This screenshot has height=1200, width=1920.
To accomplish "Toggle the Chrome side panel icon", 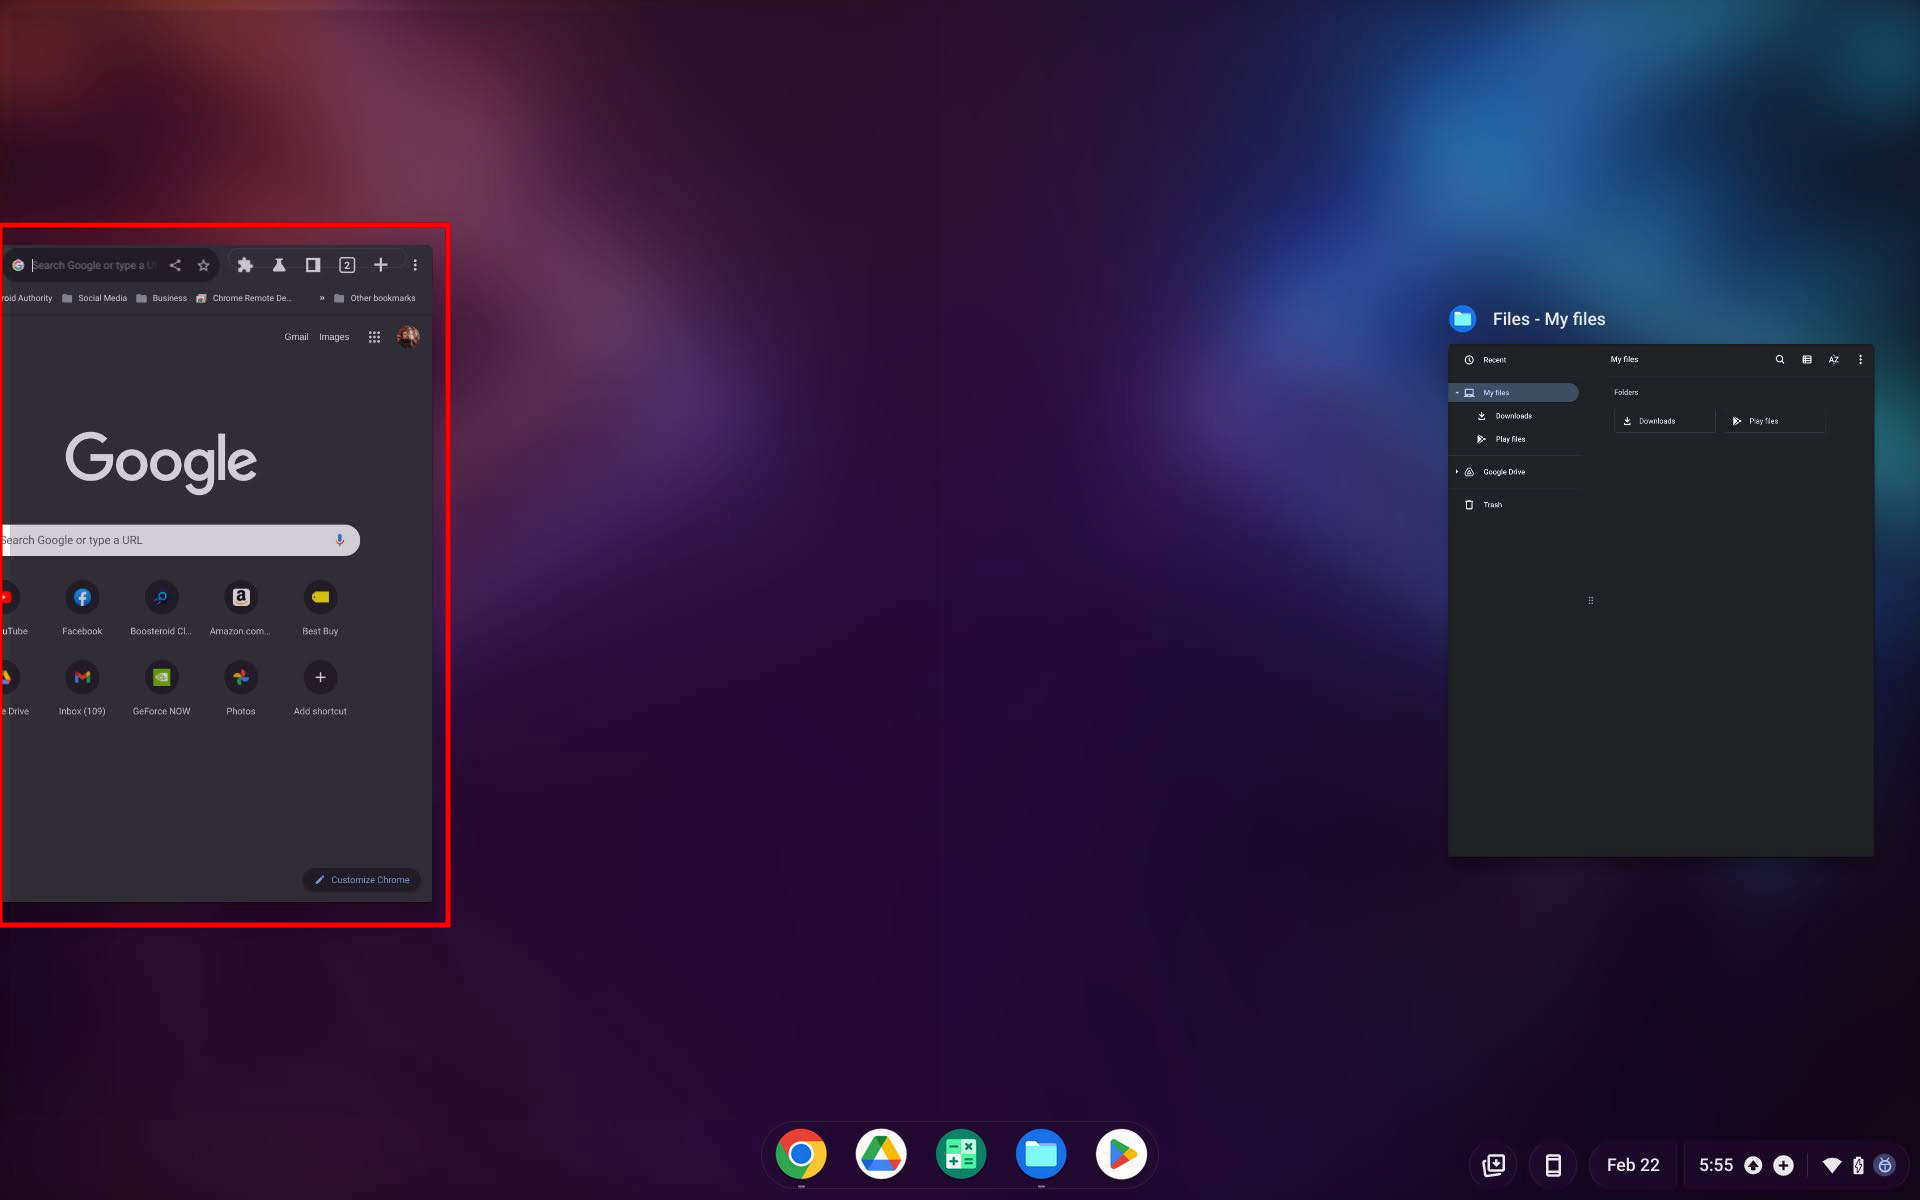I will [313, 265].
